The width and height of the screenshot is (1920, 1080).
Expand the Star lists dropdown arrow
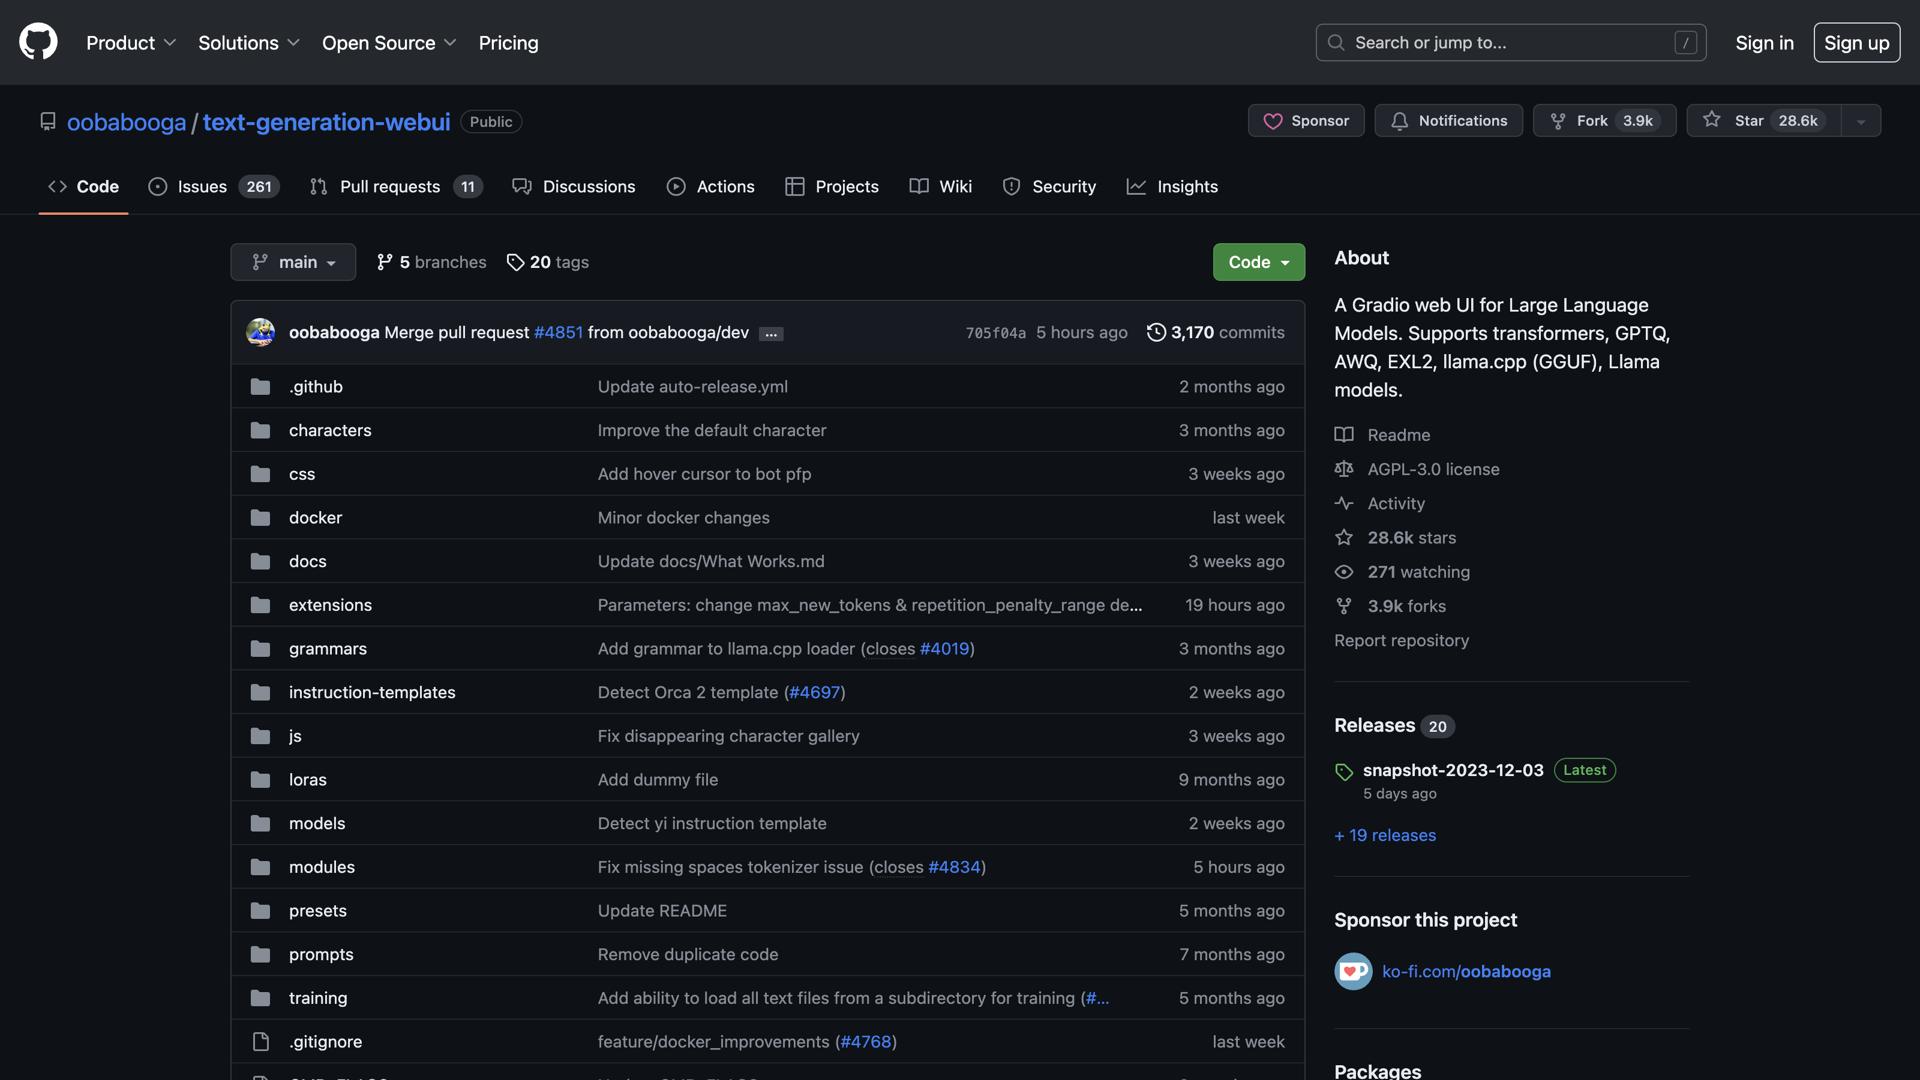pyautogui.click(x=1860, y=121)
